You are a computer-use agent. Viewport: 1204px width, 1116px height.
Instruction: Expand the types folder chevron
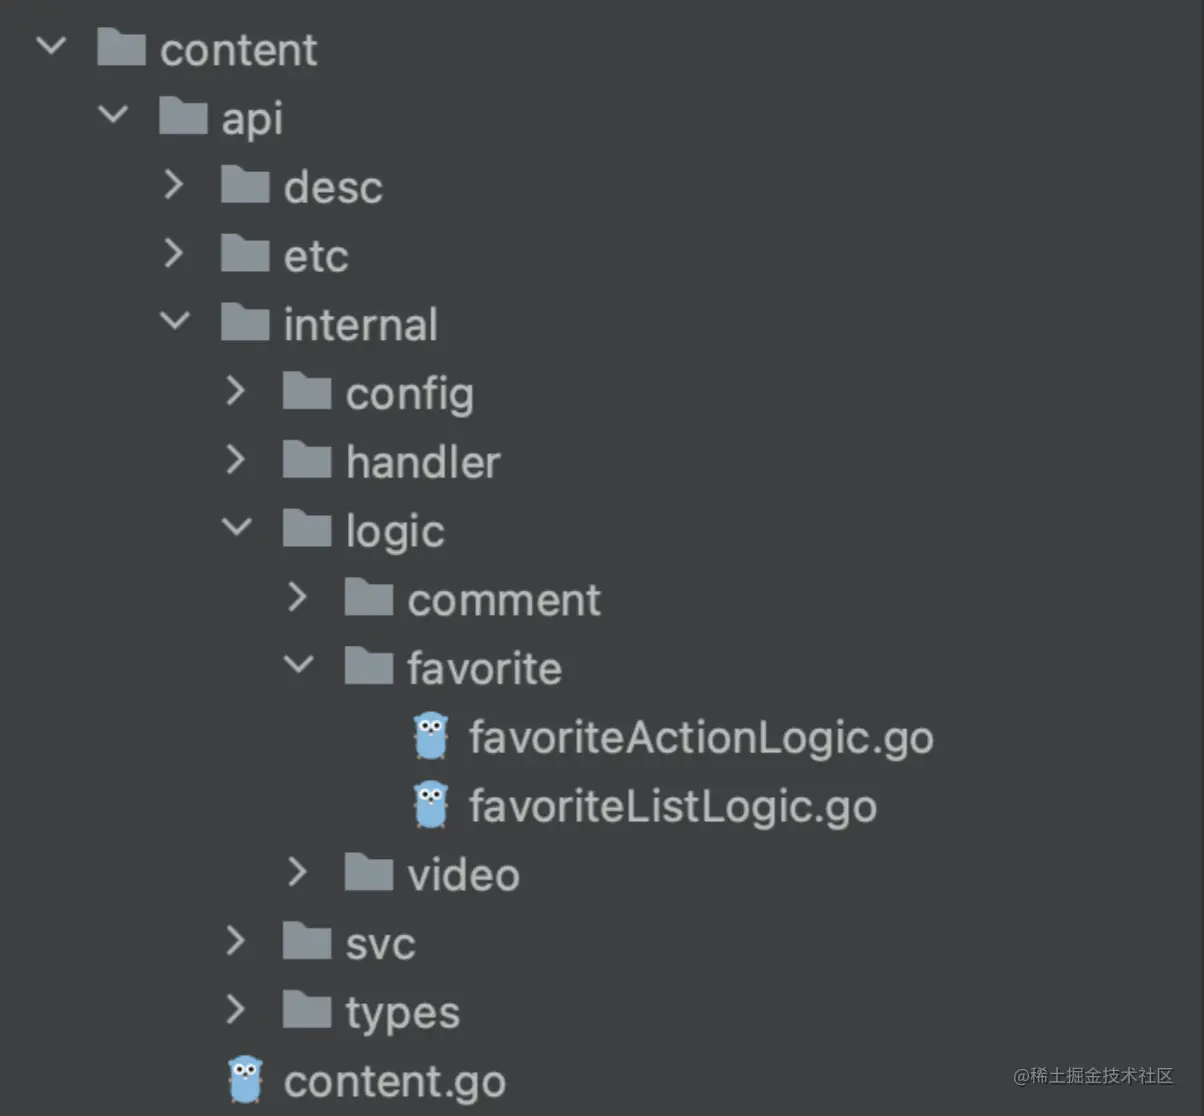tap(236, 1010)
